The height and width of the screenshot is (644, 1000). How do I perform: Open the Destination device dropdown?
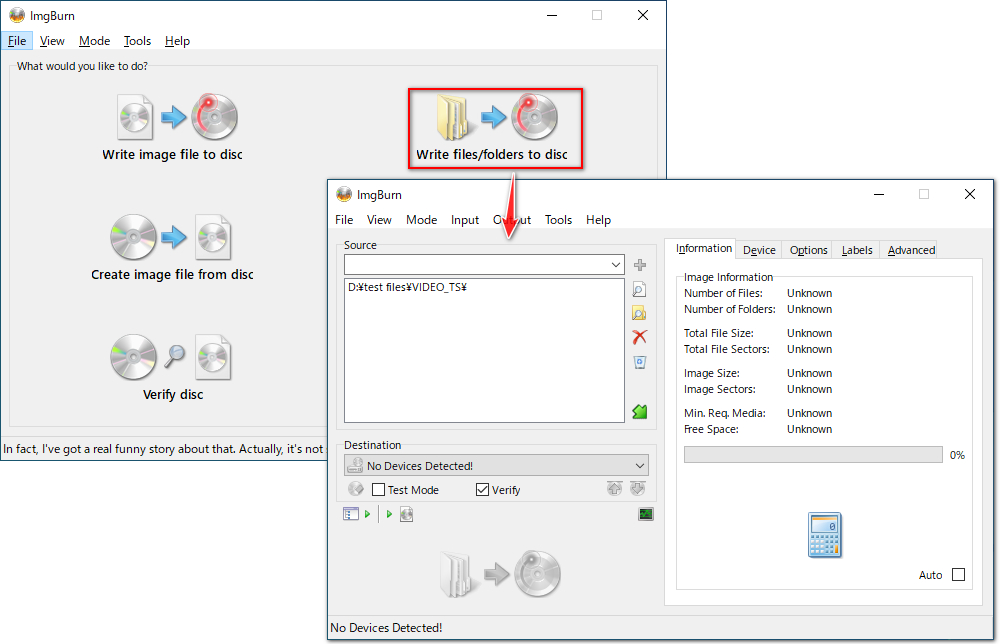click(639, 466)
